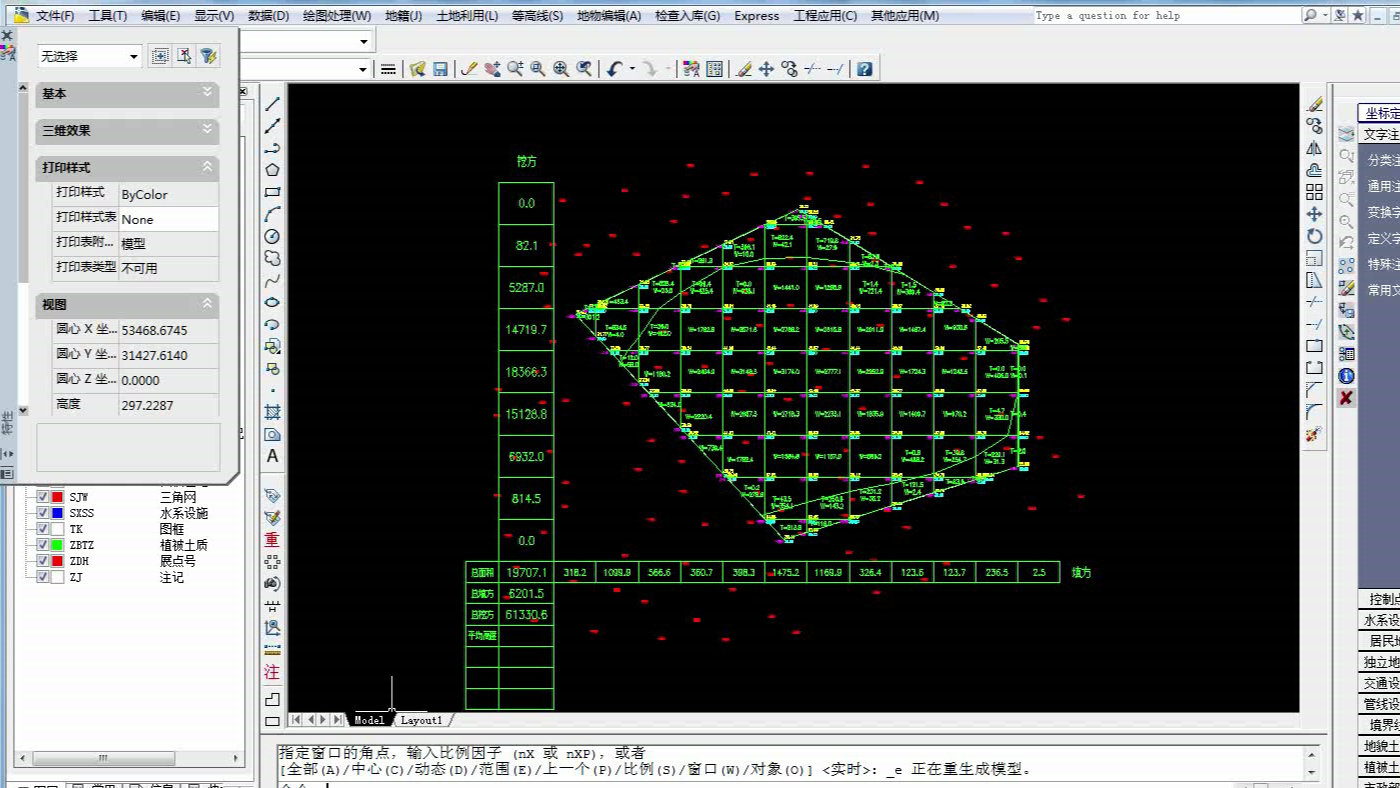The height and width of the screenshot is (788, 1400).
Task: Click the Quick Select funnel icon
Action: click(x=208, y=56)
